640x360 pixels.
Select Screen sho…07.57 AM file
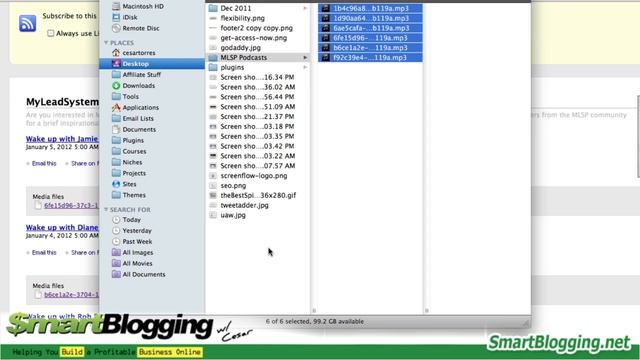pyautogui.click(x=258, y=166)
